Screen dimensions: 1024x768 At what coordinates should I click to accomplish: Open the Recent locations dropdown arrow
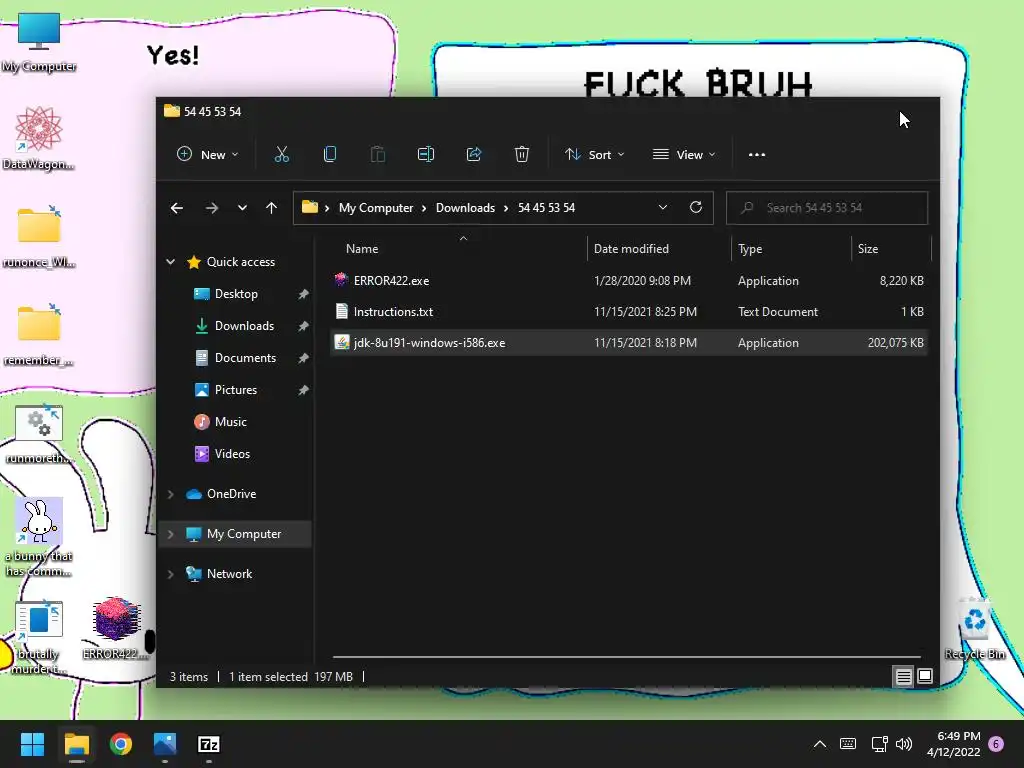click(242, 208)
